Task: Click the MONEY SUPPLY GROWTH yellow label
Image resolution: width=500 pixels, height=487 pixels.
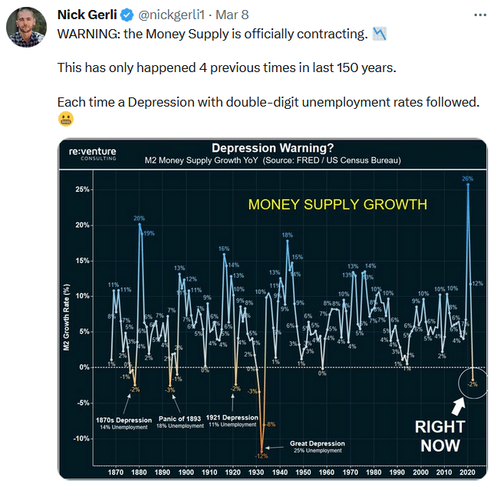Action: 337,205
